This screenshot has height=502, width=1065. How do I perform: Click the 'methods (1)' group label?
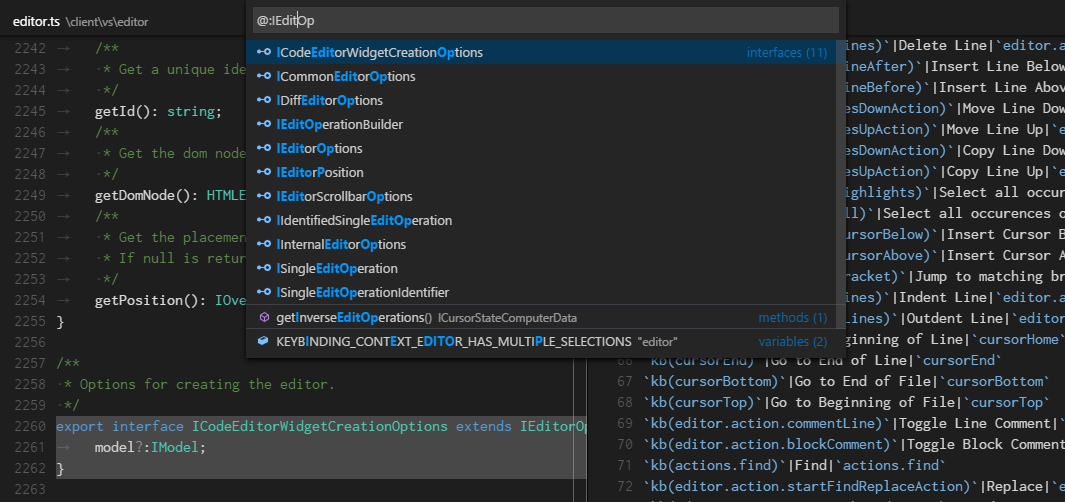[792, 318]
